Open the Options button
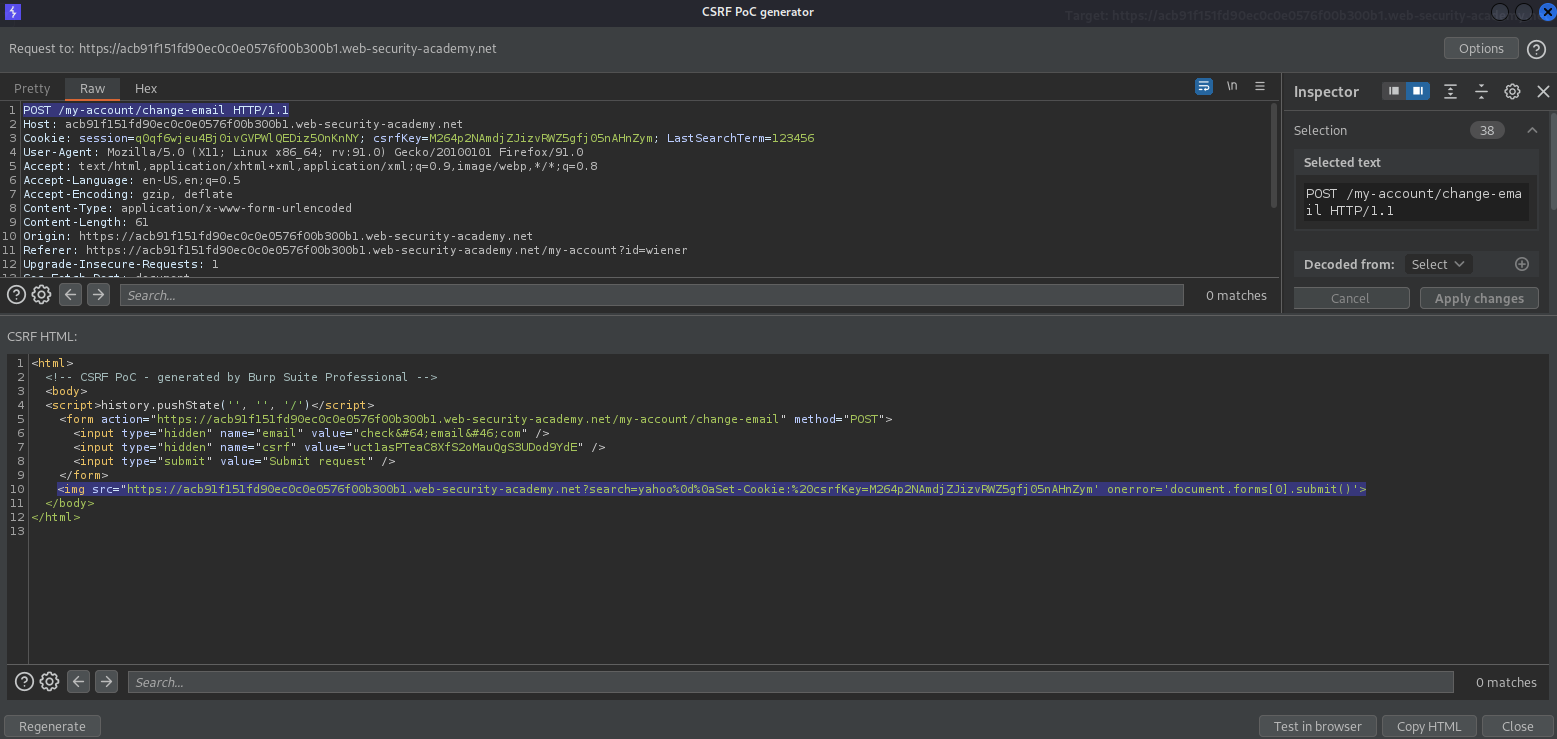This screenshot has width=1557, height=739. coord(1481,48)
